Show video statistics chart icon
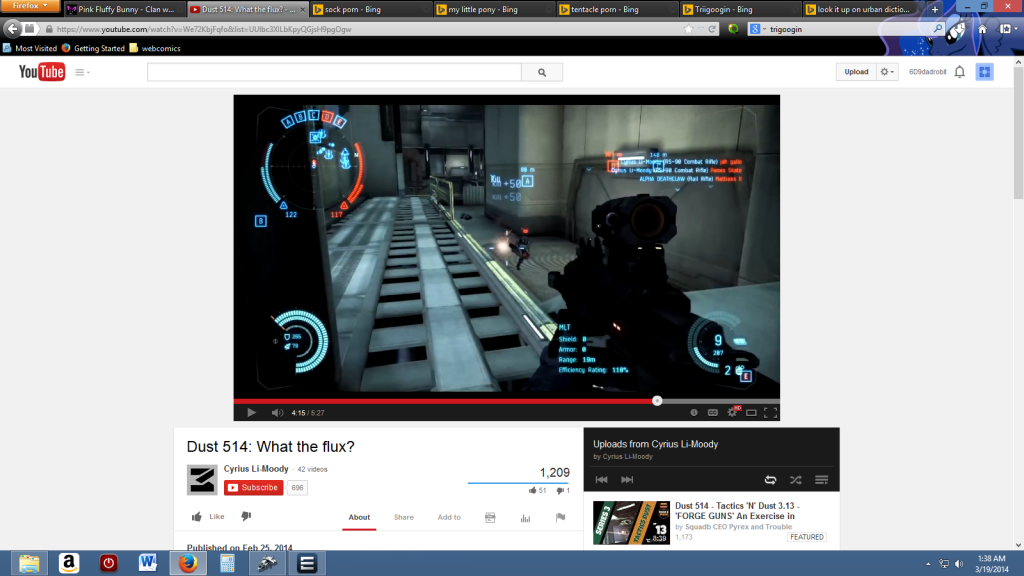This screenshot has width=1024, height=576. (525, 518)
